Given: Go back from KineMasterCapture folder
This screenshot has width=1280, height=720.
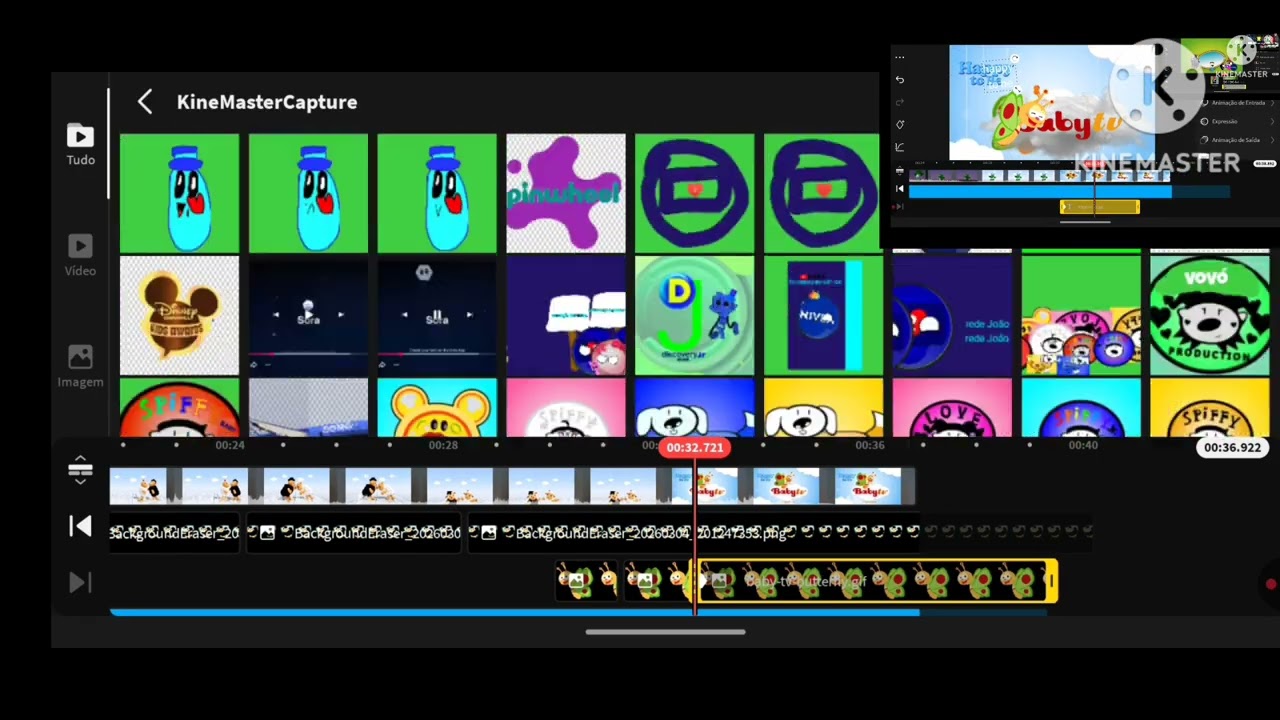Looking at the screenshot, I should (145, 101).
